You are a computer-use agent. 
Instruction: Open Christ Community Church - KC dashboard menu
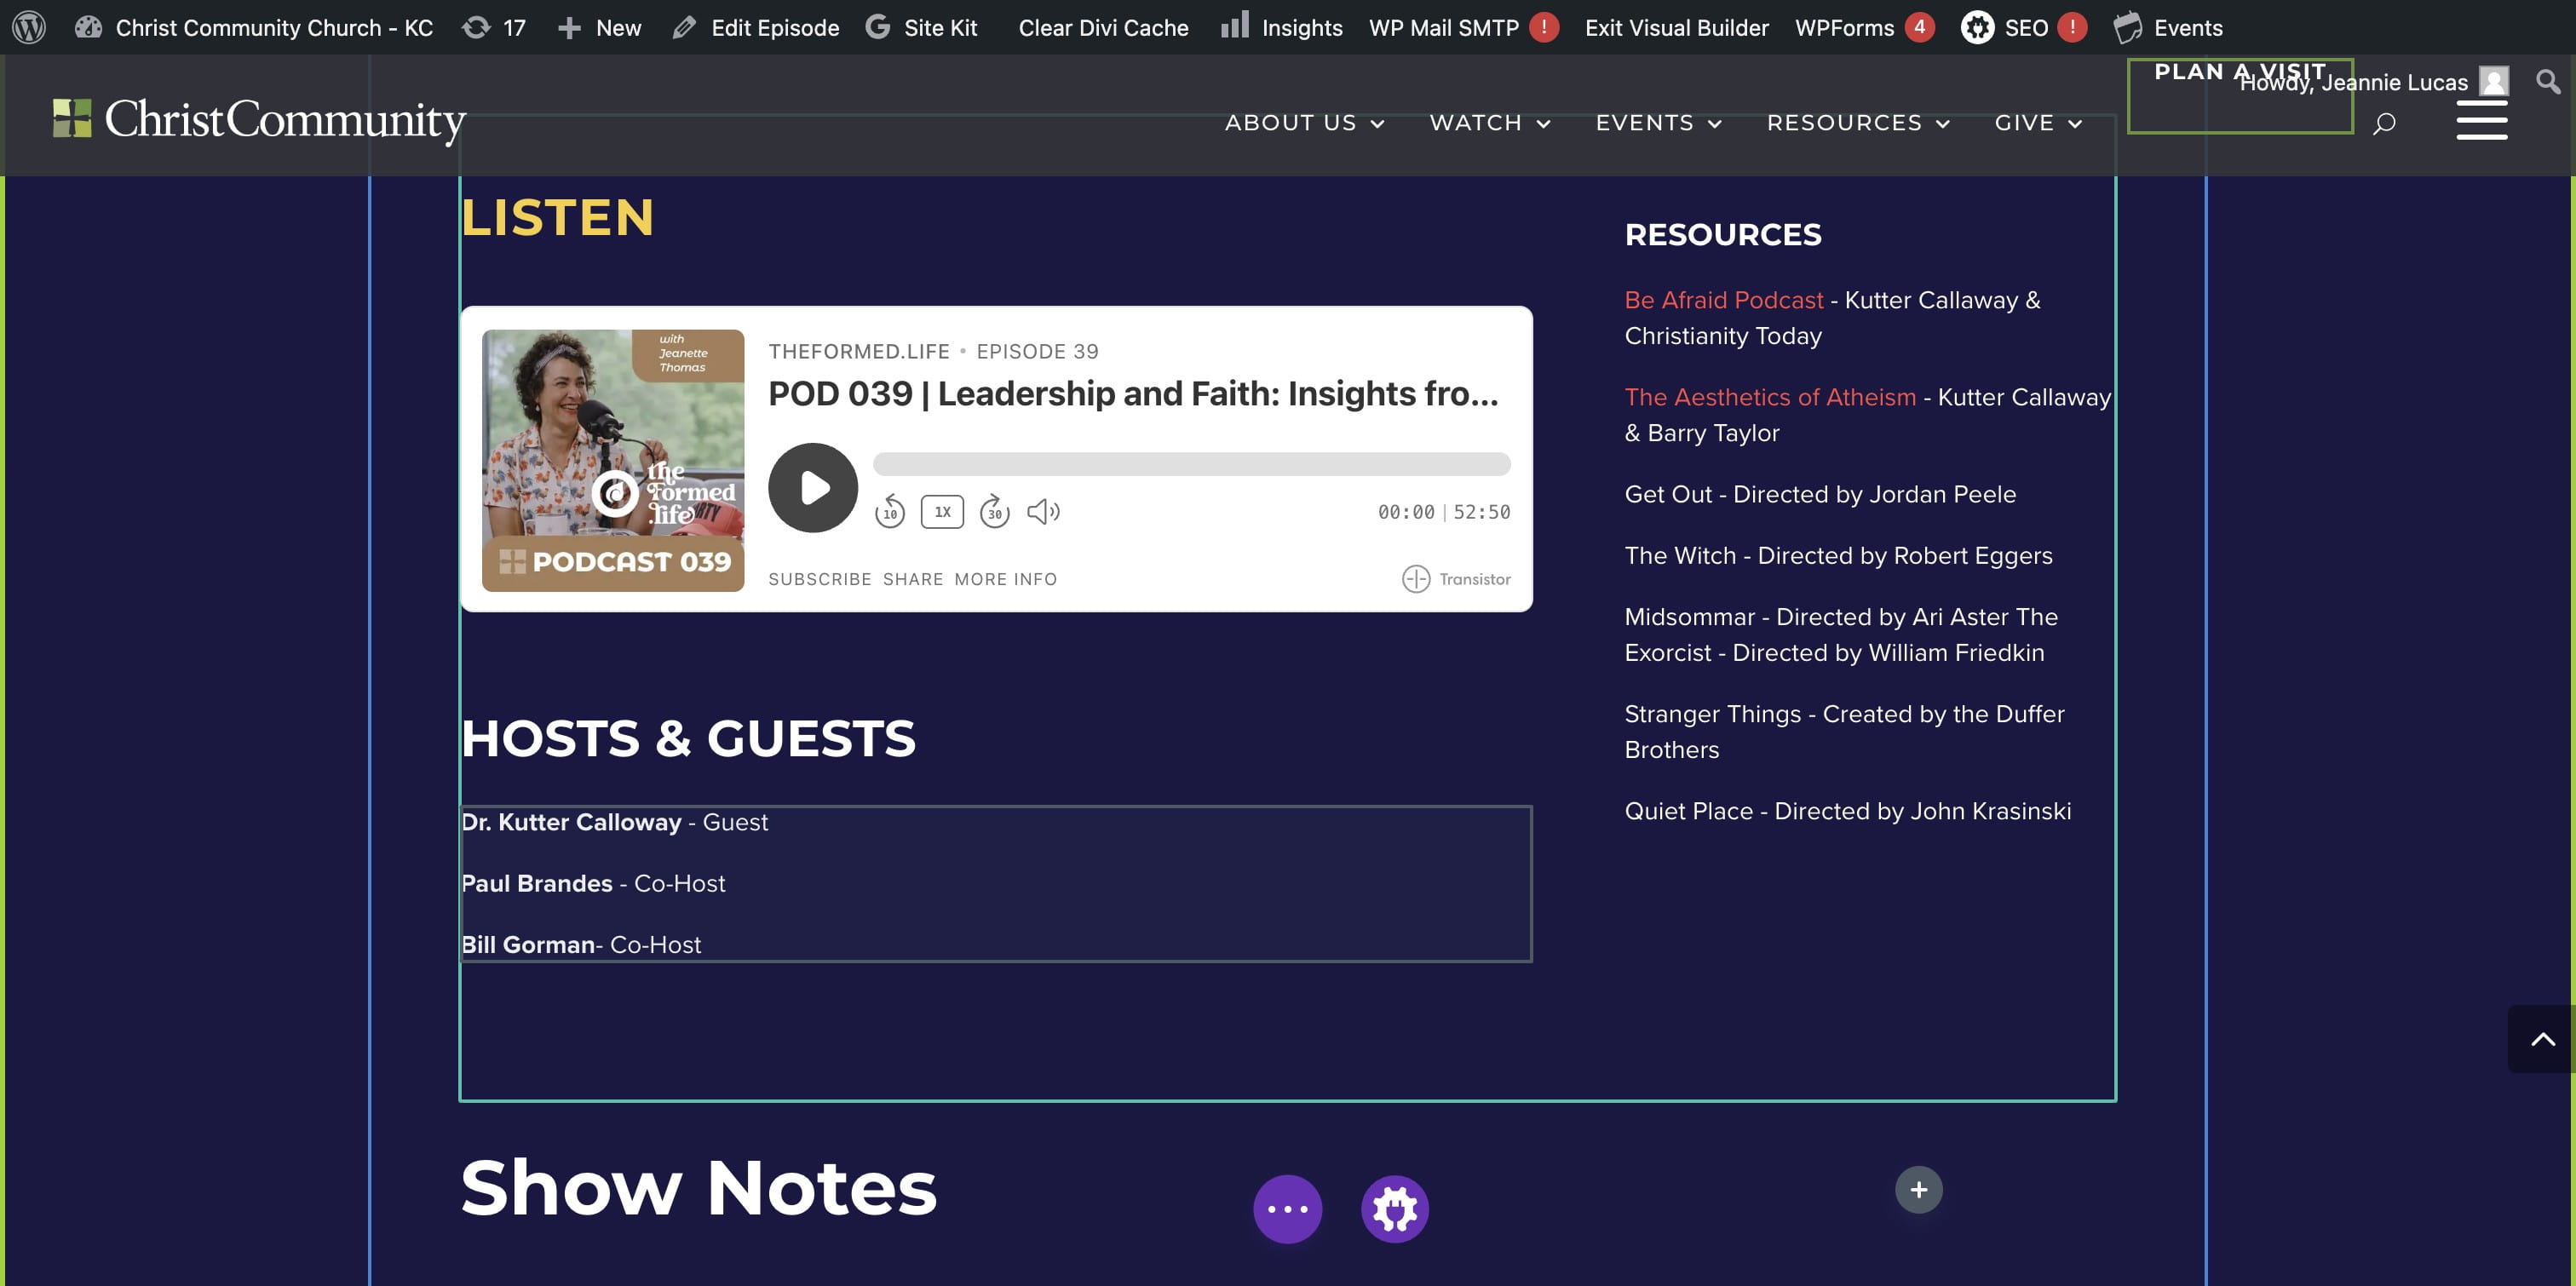pos(254,27)
